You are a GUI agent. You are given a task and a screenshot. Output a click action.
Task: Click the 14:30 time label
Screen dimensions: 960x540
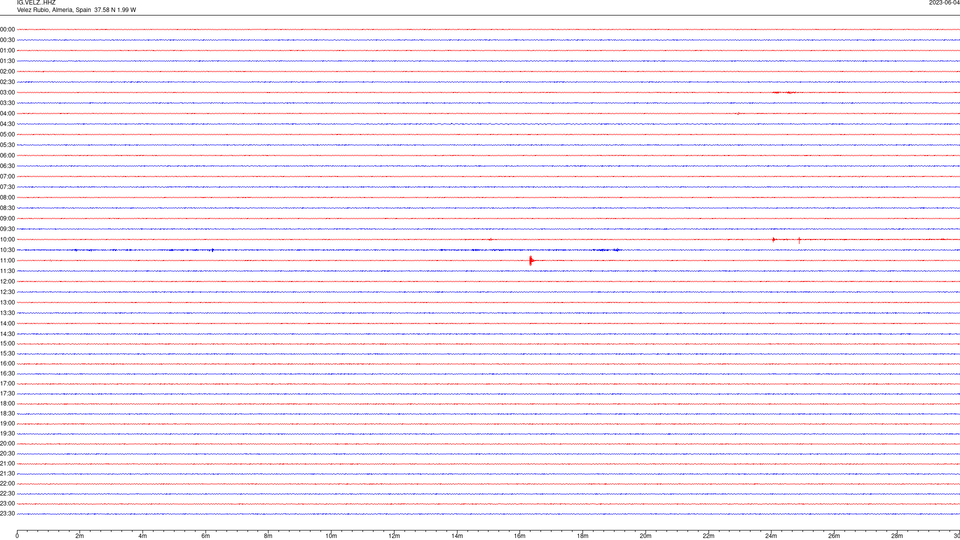[x=7, y=334]
